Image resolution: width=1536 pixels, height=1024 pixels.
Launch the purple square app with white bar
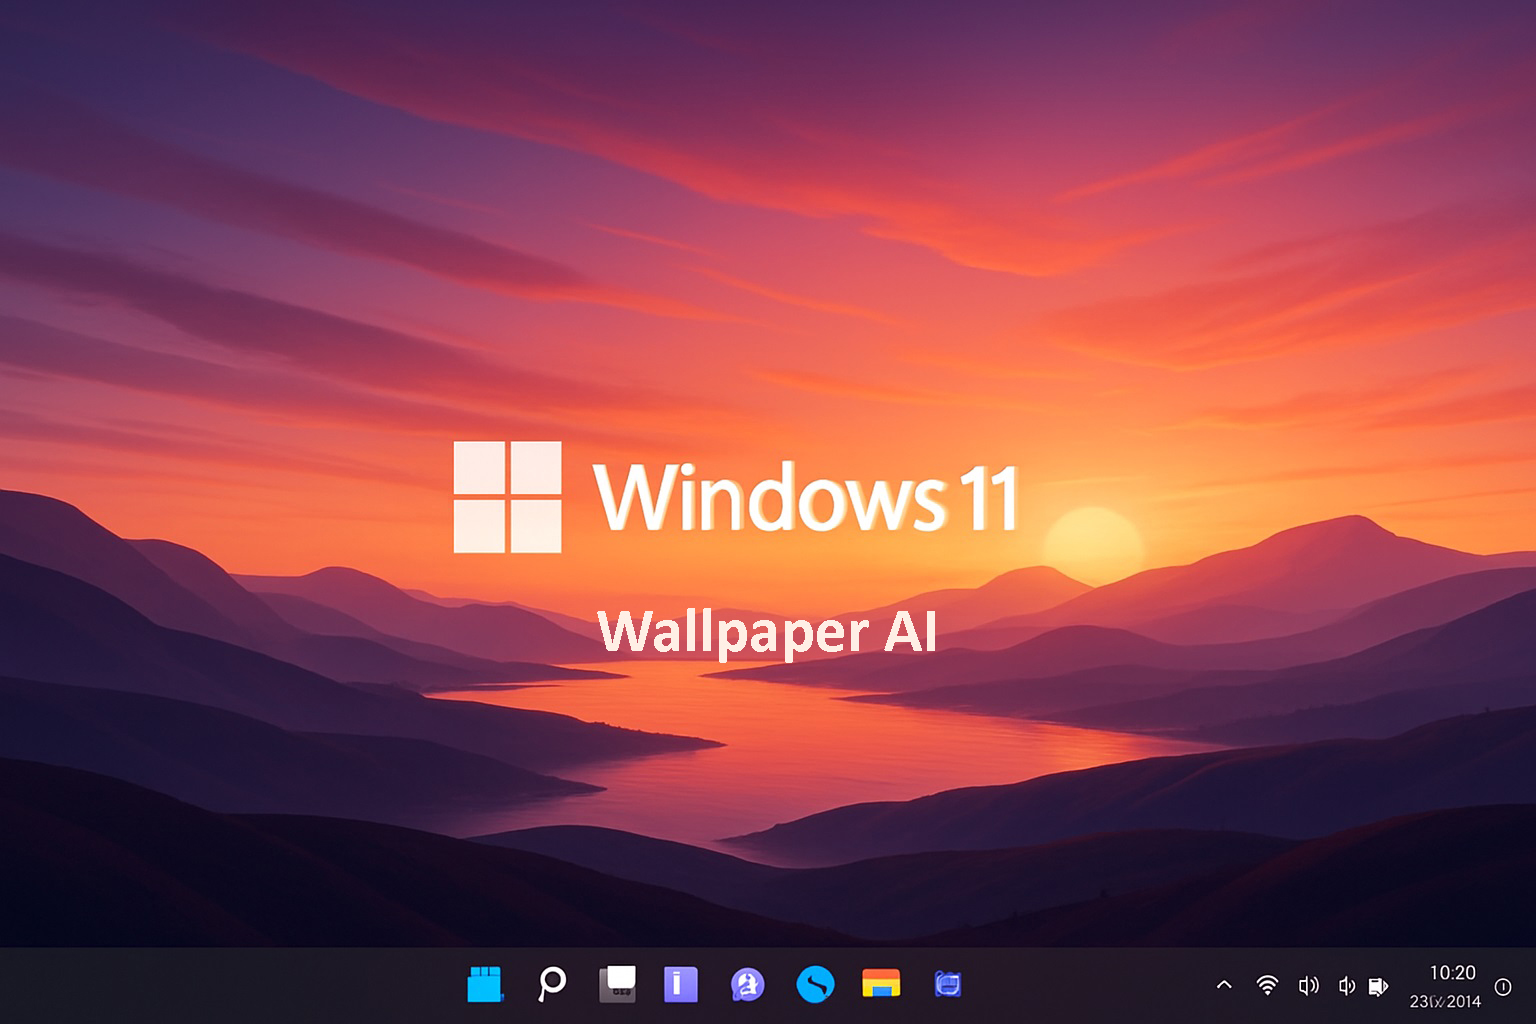pyautogui.click(x=681, y=984)
